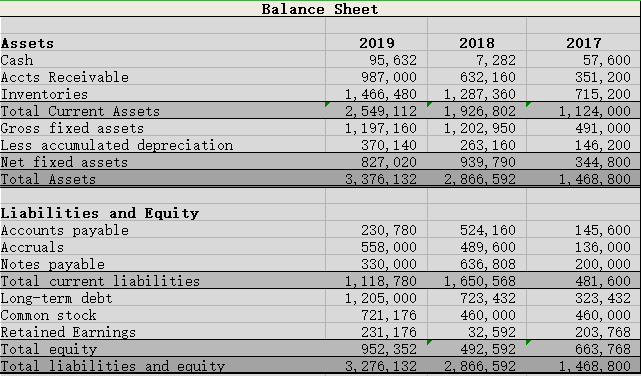The width and height of the screenshot is (641, 376).
Task: Select Total Current Assets value 2,549,112
Action: point(381,111)
